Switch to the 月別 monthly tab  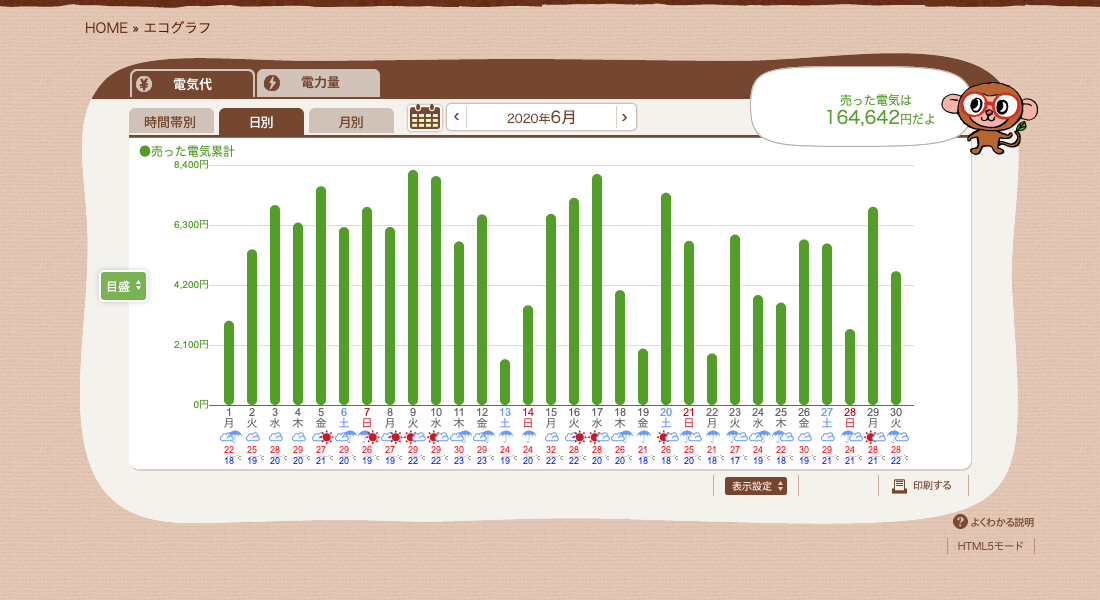click(x=351, y=122)
